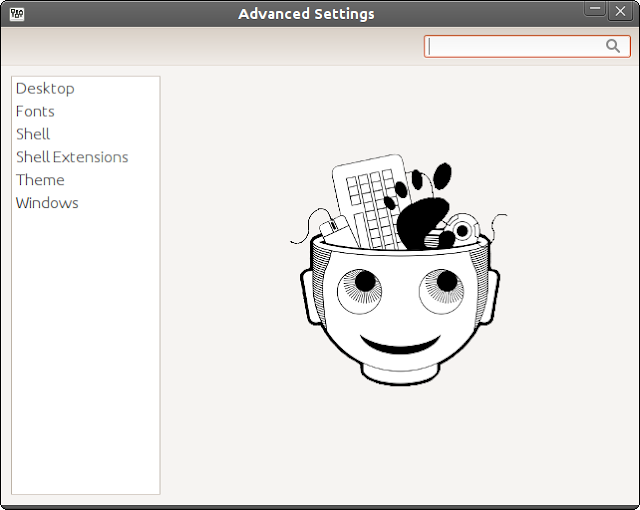Screen dimensions: 640x510
Task: Go to Shell Extensions settings
Action: pos(86,157)
